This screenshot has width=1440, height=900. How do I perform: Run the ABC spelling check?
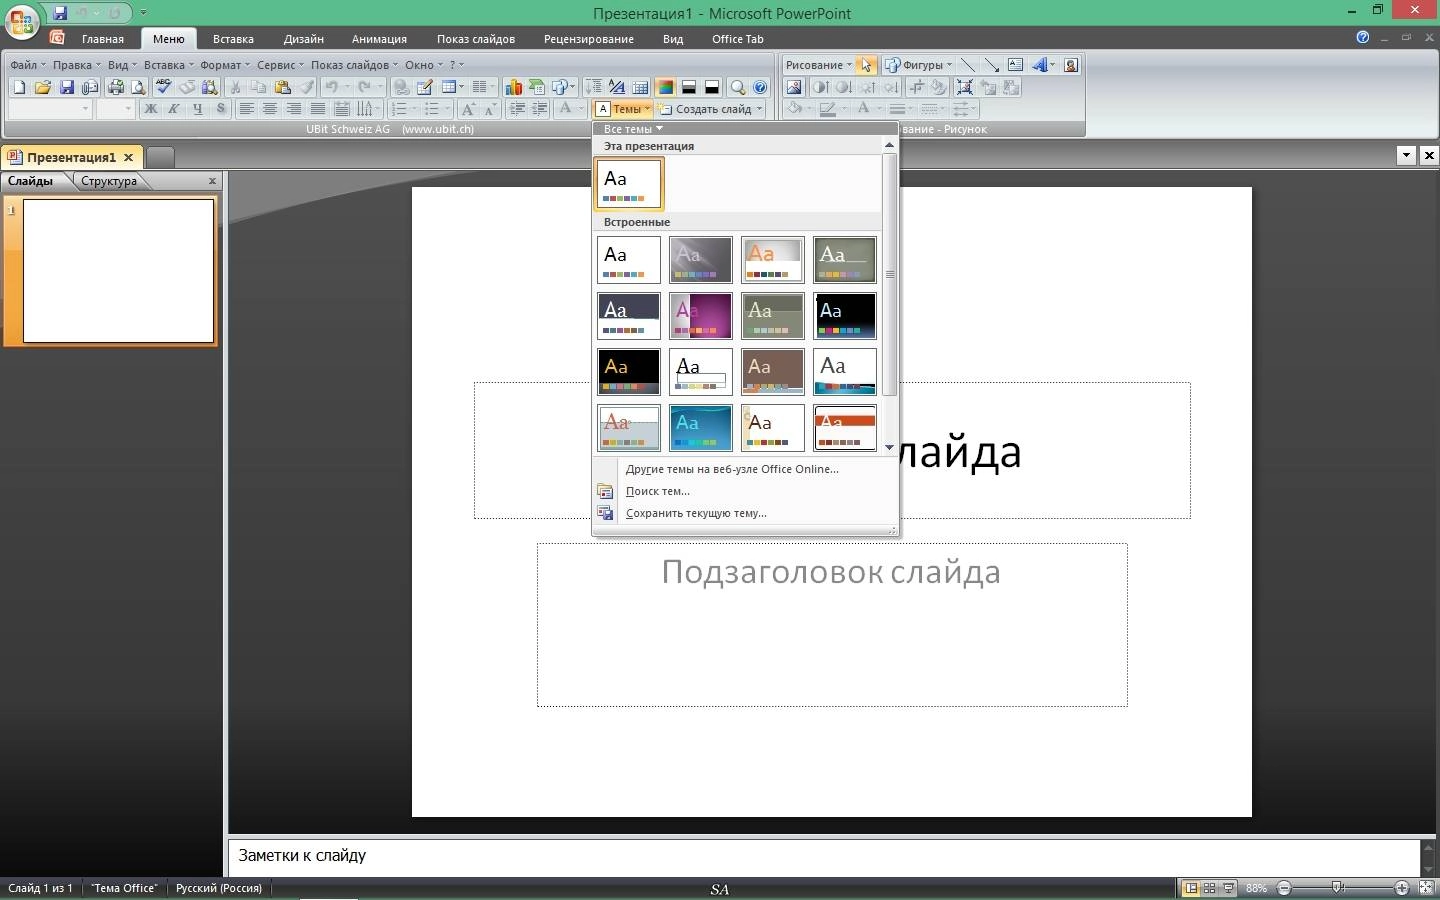tap(162, 87)
